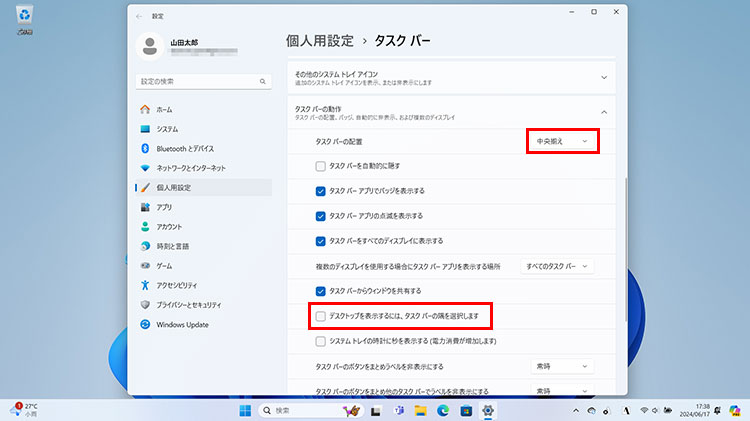Open the アクセシビリティ settings section

pos(181,285)
